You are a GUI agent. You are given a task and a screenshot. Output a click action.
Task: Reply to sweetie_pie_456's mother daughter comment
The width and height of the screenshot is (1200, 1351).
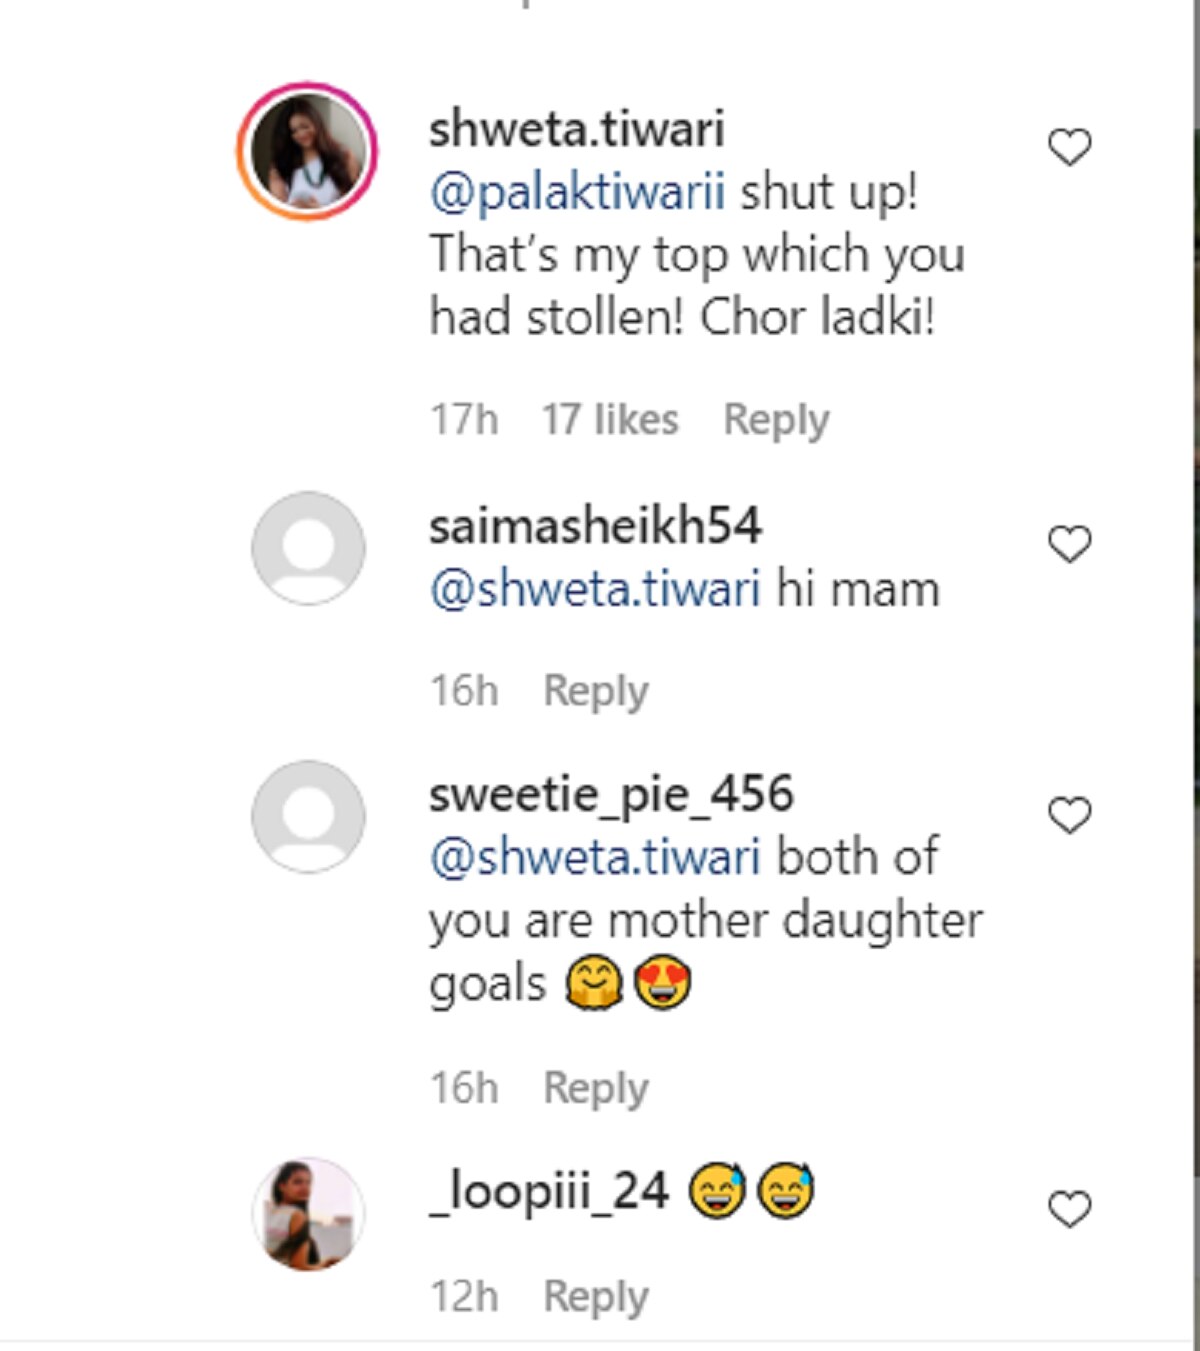click(595, 1088)
